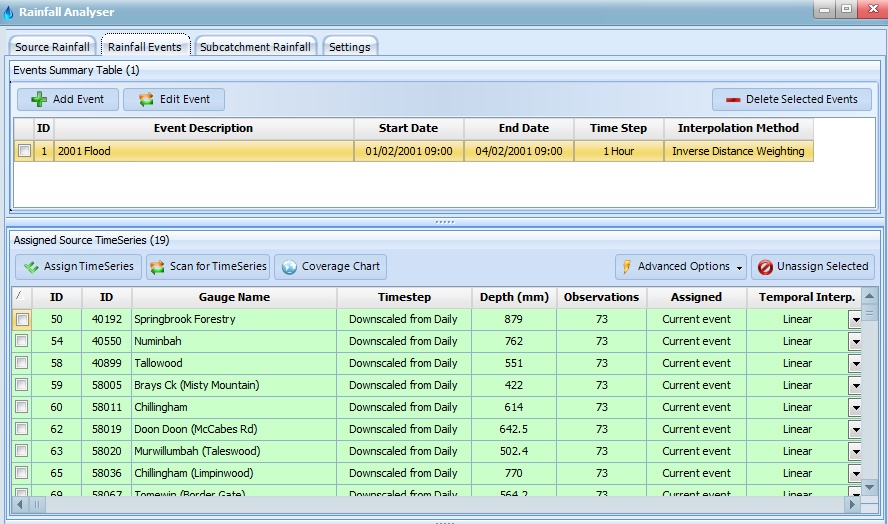
Task: Open Temporal Interp. dropdown for Springbrook Forestry
Action: coord(855,320)
